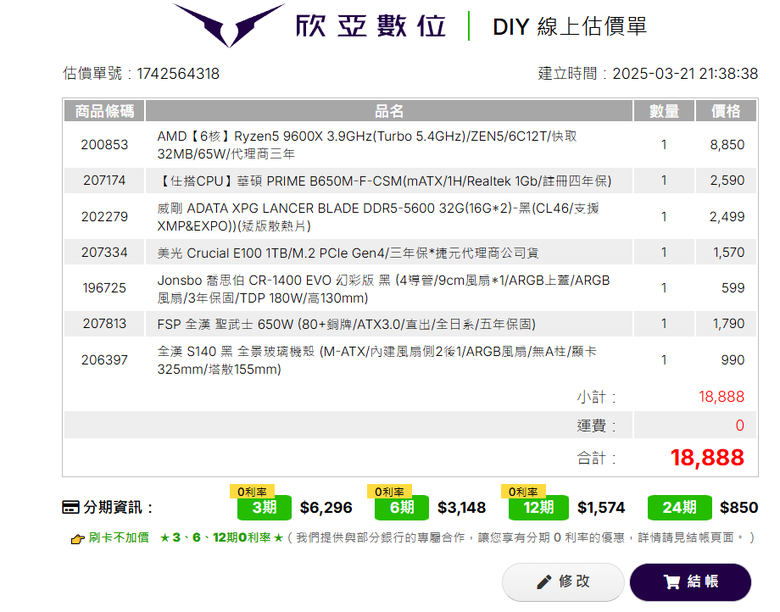This screenshot has height=612, width=780.
Task: Click the price 1,790
Action: point(729,323)
